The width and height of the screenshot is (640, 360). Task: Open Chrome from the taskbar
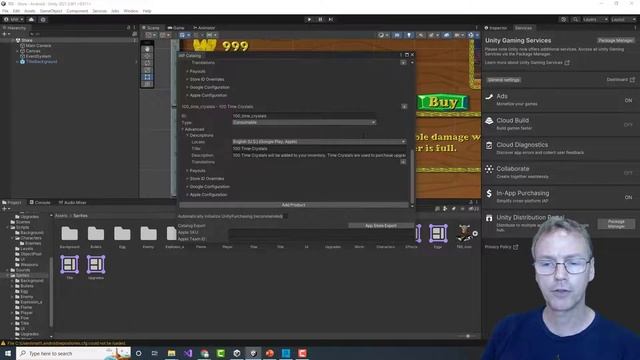click(204, 353)
